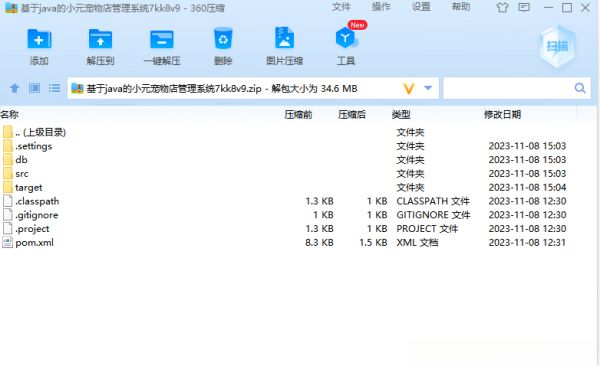
Task: Sort the list by the 修改日期 column header
Action: click(x=502, y=114)
